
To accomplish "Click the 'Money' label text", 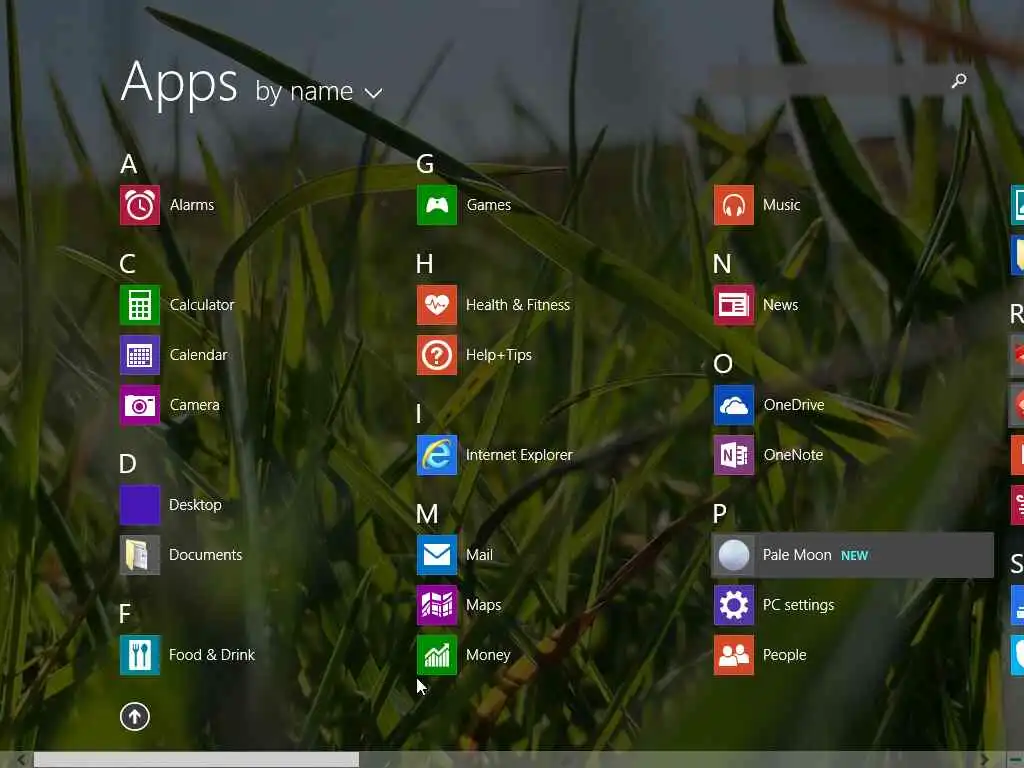I will click(x=488, y=654).
